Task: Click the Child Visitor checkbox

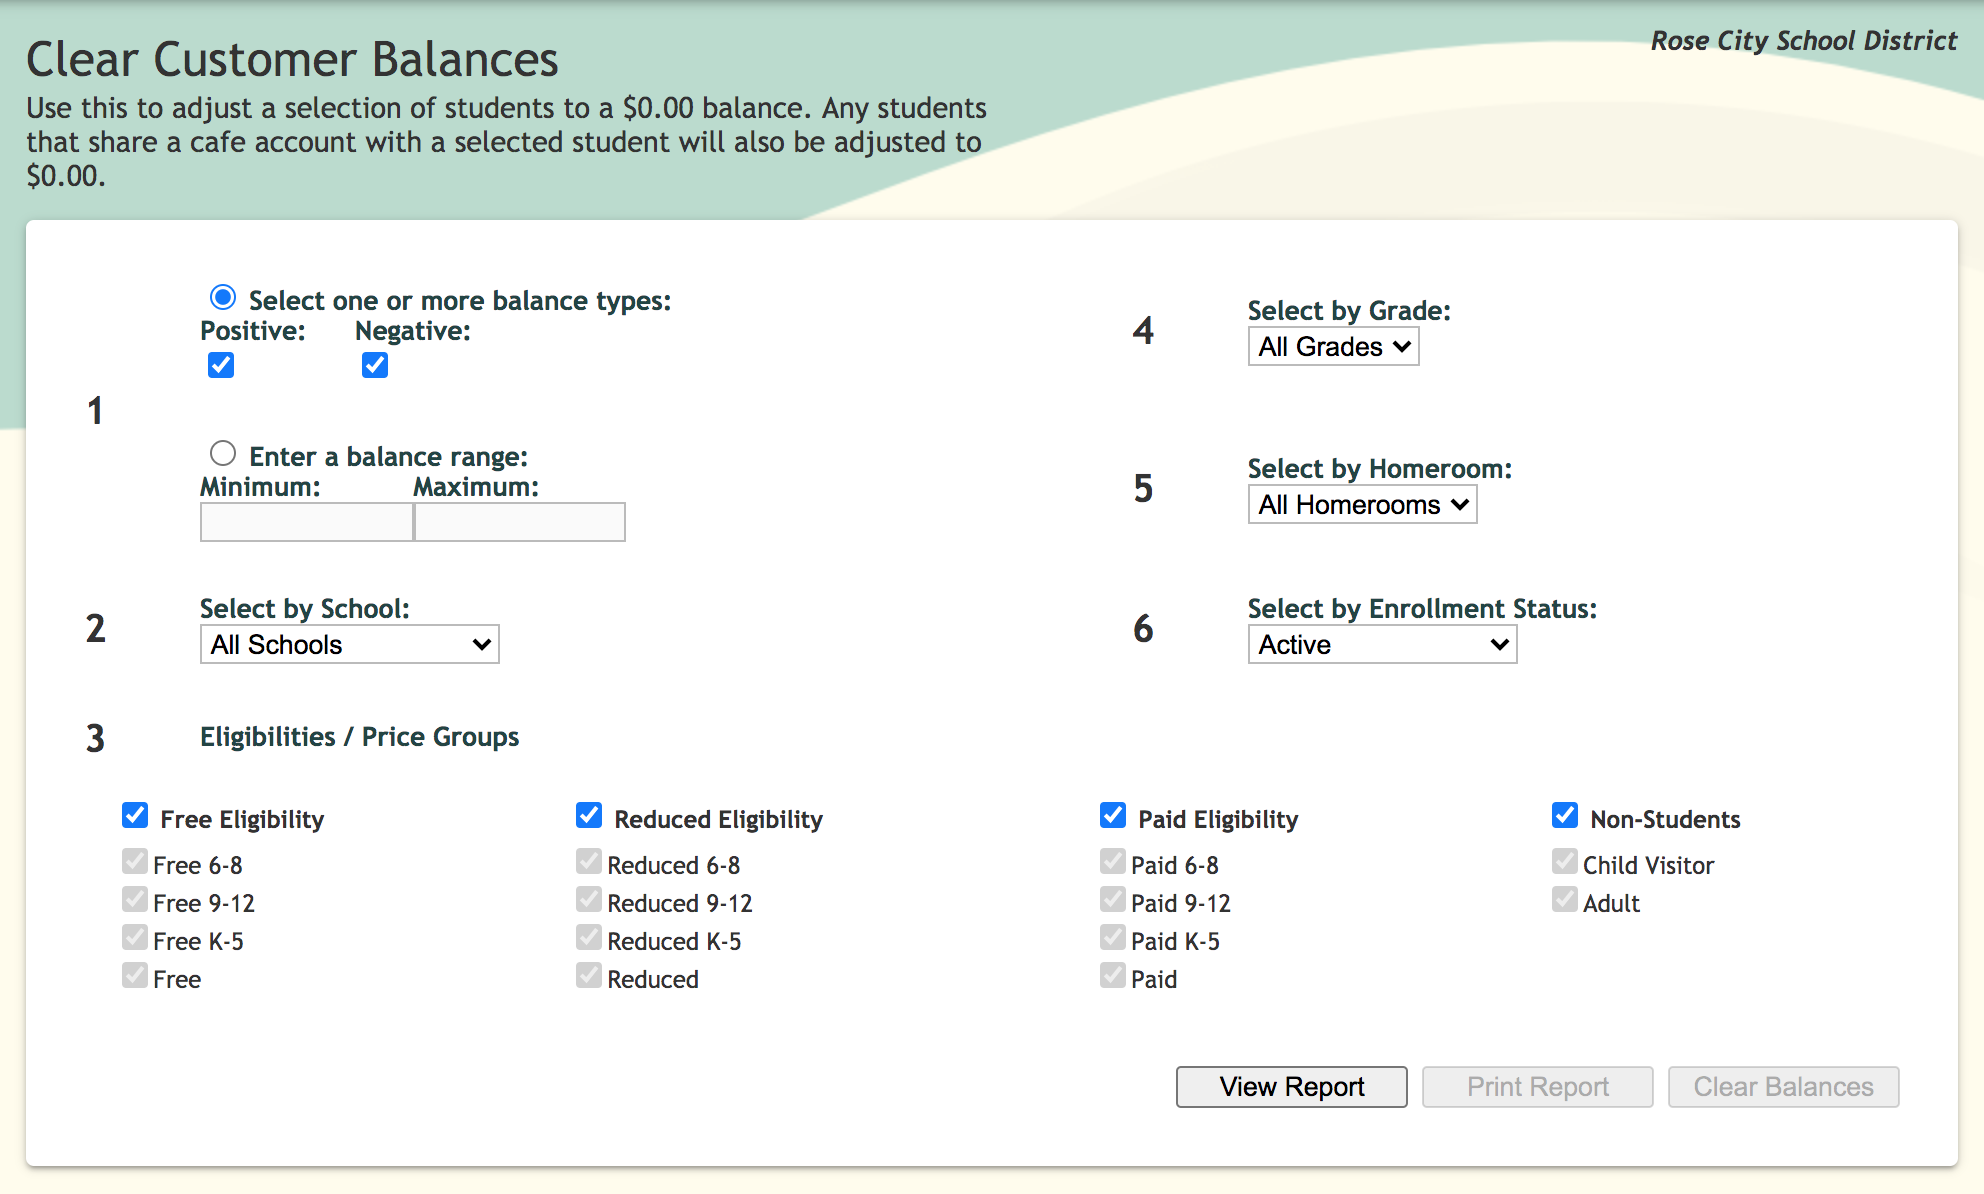Action: pos(1565,862)
